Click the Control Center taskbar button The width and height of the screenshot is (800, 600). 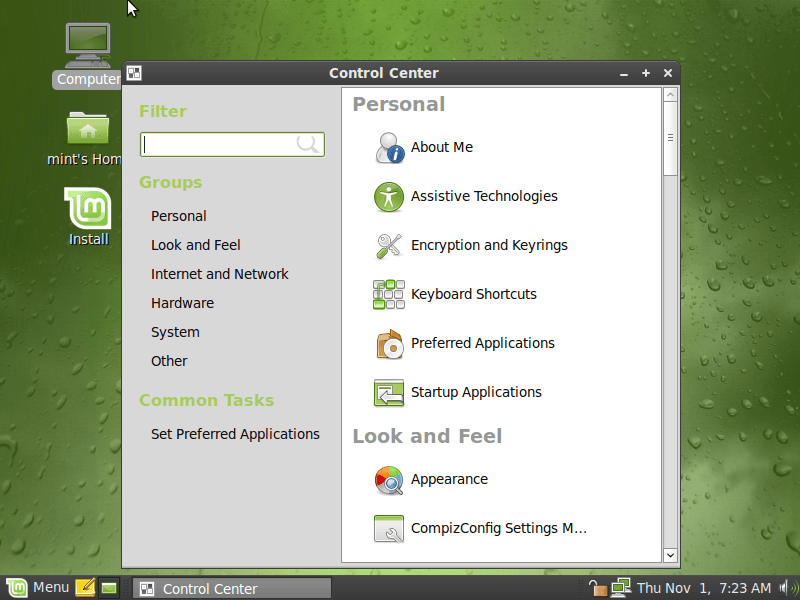click(232, 589)
